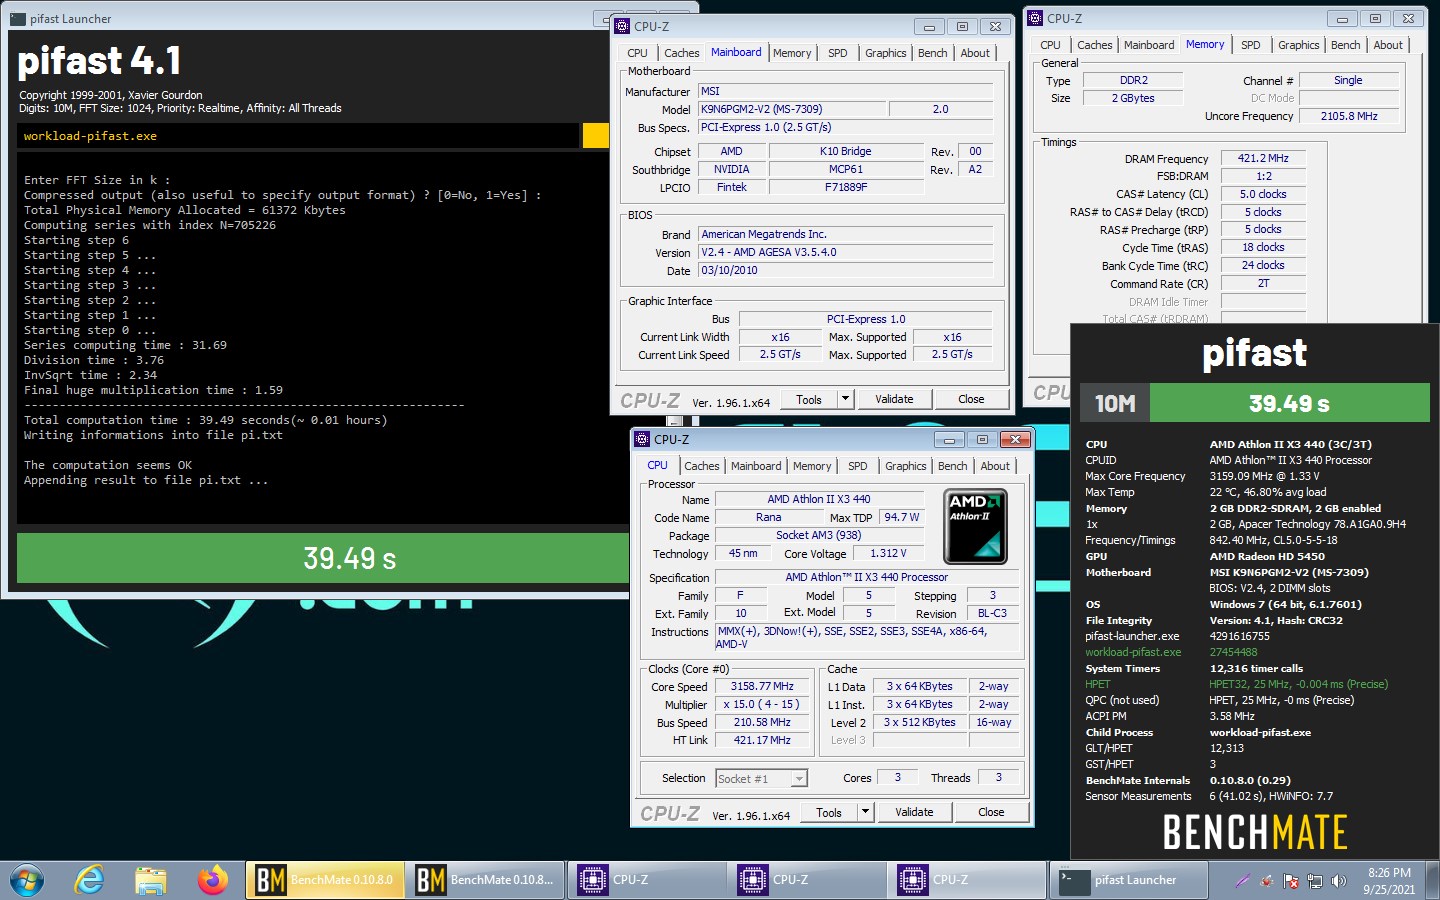
Task: Click the Memory Type DDR2 field
Action: 1134,80
